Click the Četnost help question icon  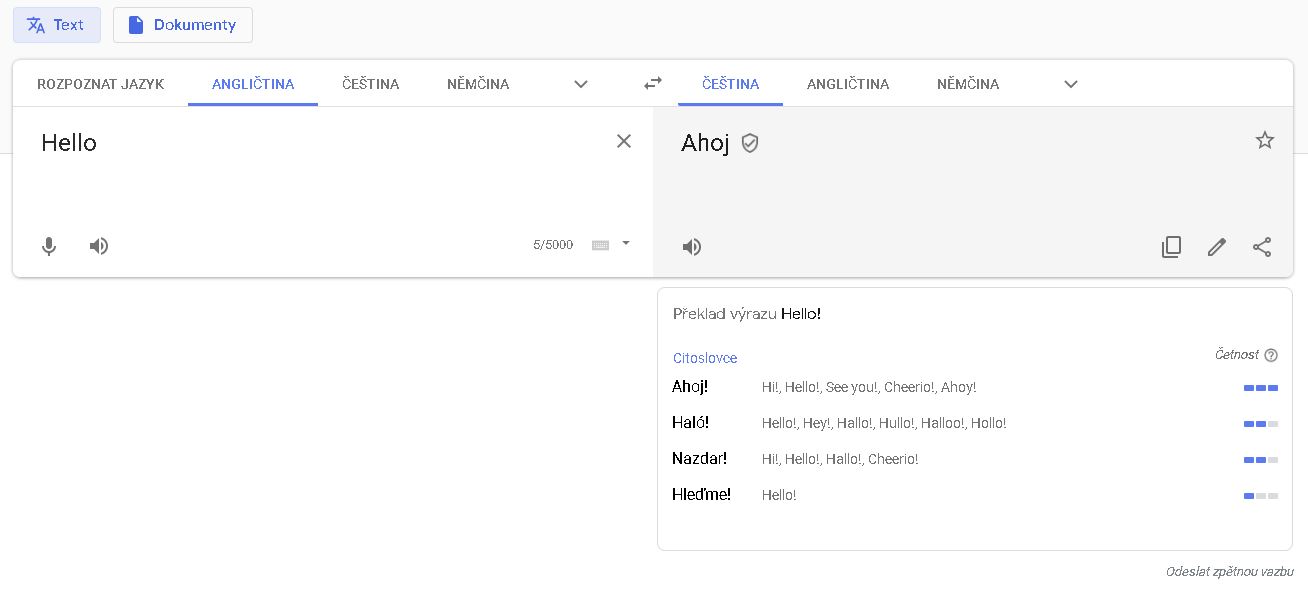(x=1271, y=355)
